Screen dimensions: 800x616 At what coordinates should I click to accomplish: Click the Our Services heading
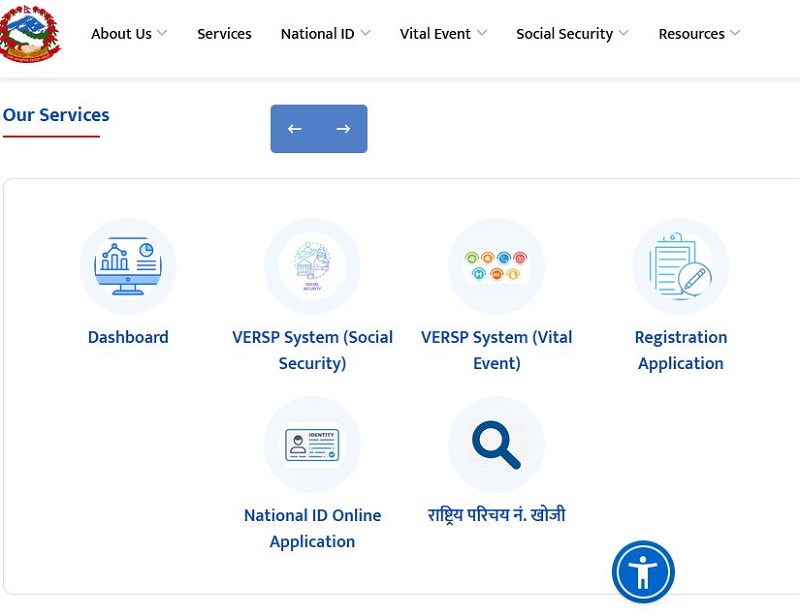(x=56, y=115)
